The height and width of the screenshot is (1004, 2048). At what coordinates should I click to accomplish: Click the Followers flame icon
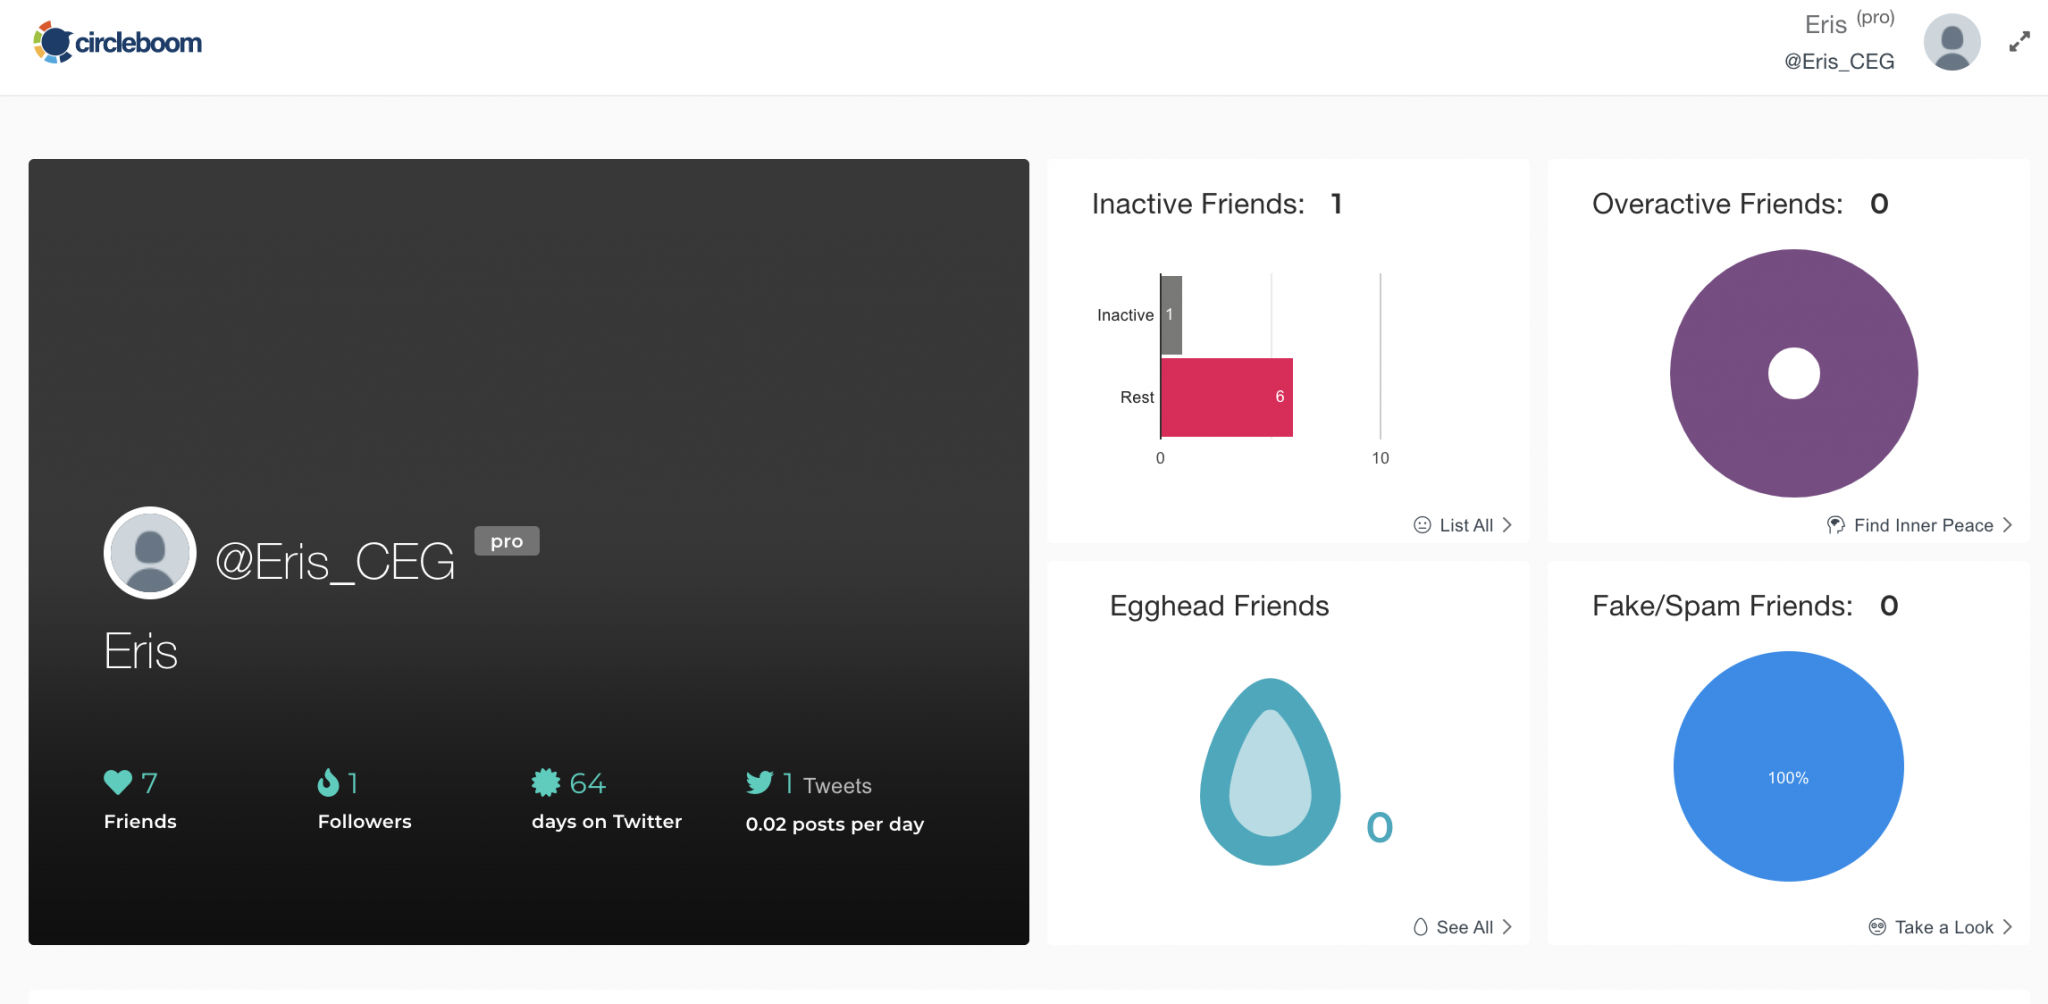click(x=328, y=782)
